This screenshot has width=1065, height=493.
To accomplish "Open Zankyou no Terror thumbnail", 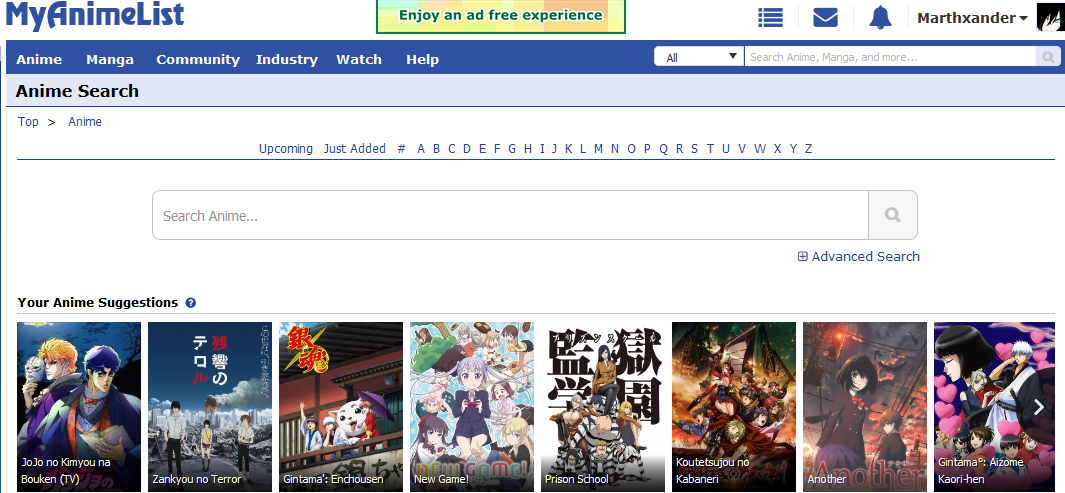I will coord(210,407).
